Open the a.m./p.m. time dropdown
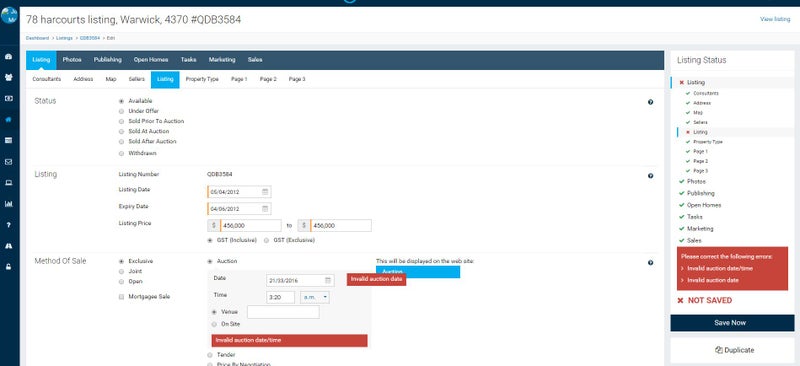Screen dimensions: 800x366 click(x=314, y=297)
